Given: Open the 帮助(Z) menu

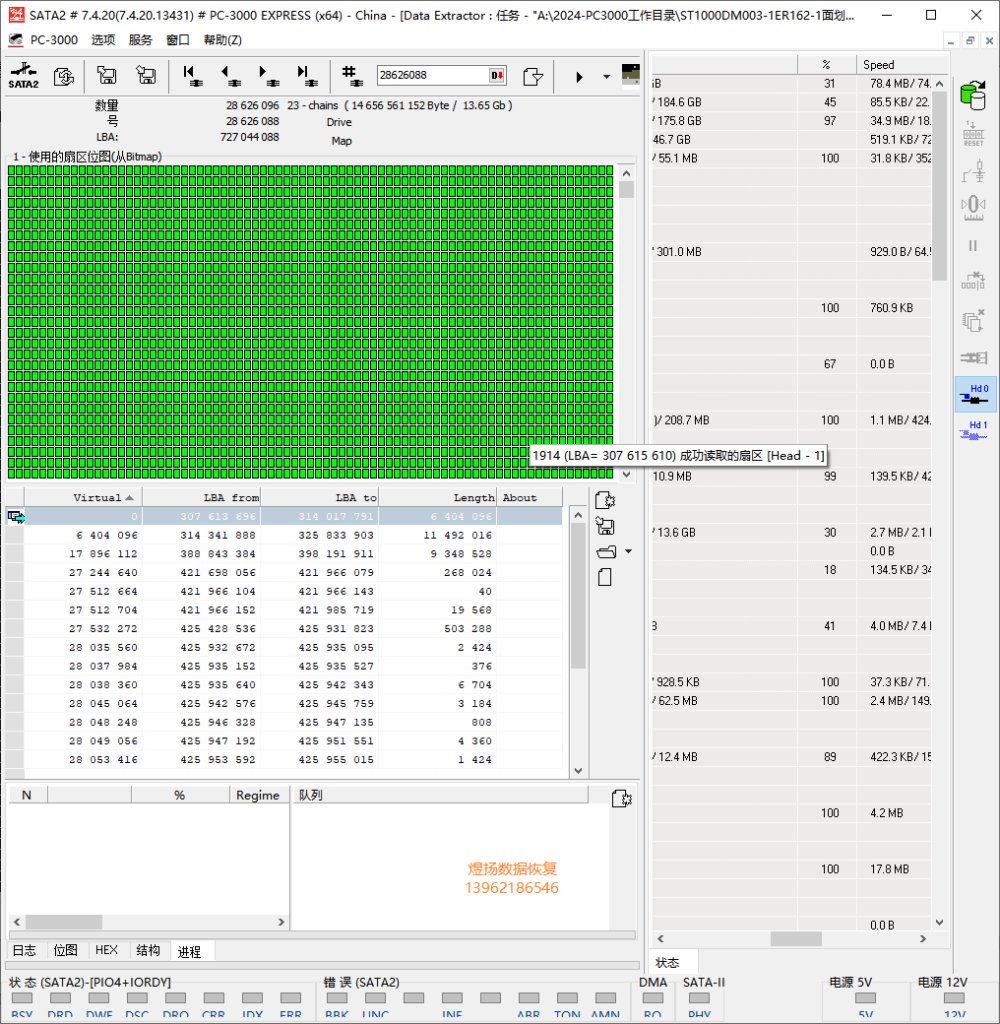Looking at the screenshot, I should click(x=223, y=40).
